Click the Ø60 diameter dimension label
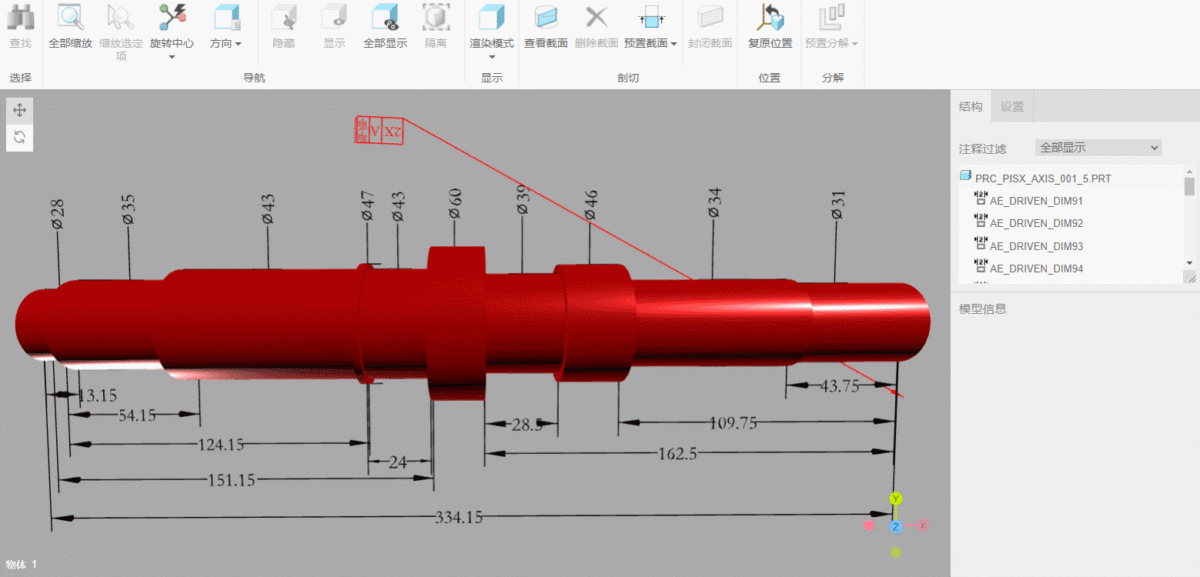The width and height of the screenshot is (1200, 577). point(455,203)
